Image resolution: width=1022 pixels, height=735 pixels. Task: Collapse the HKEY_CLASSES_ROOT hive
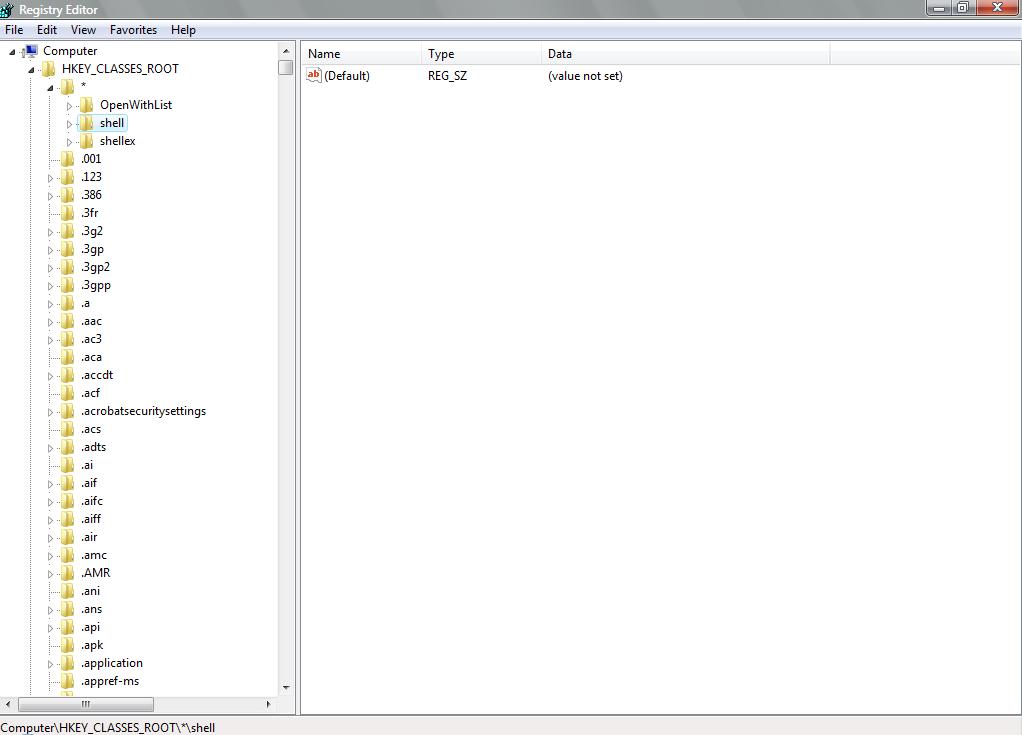(x=31, y=70)
